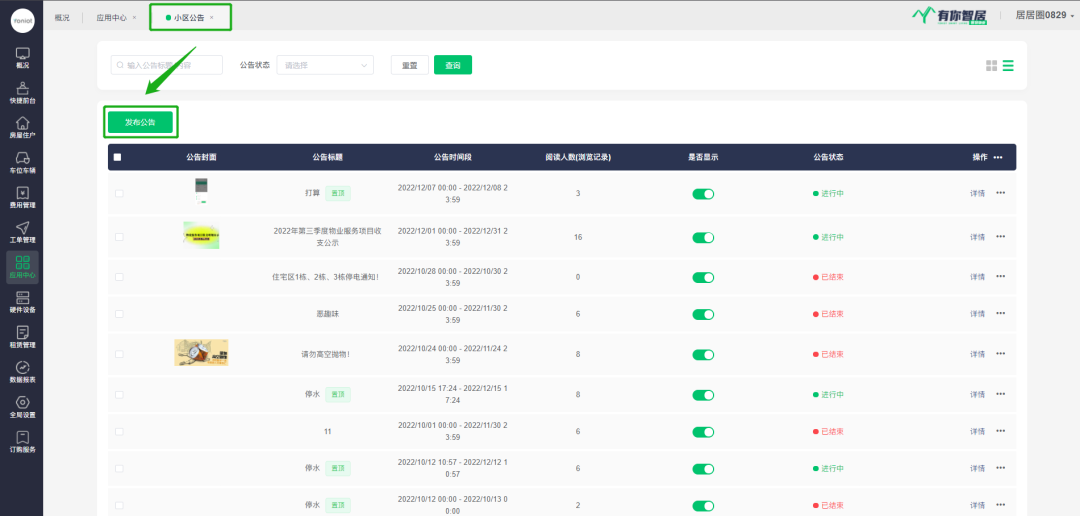The height and width of the screenshot is (516, 1080).
Task: Switch to the 概况 tab
Action: coord(62,17)
